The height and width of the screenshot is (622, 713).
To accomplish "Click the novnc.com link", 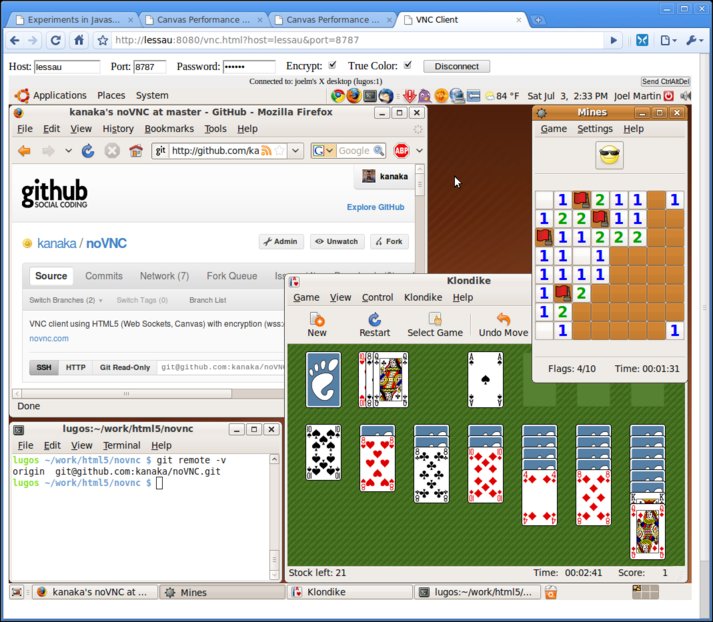I will (49, 338).
